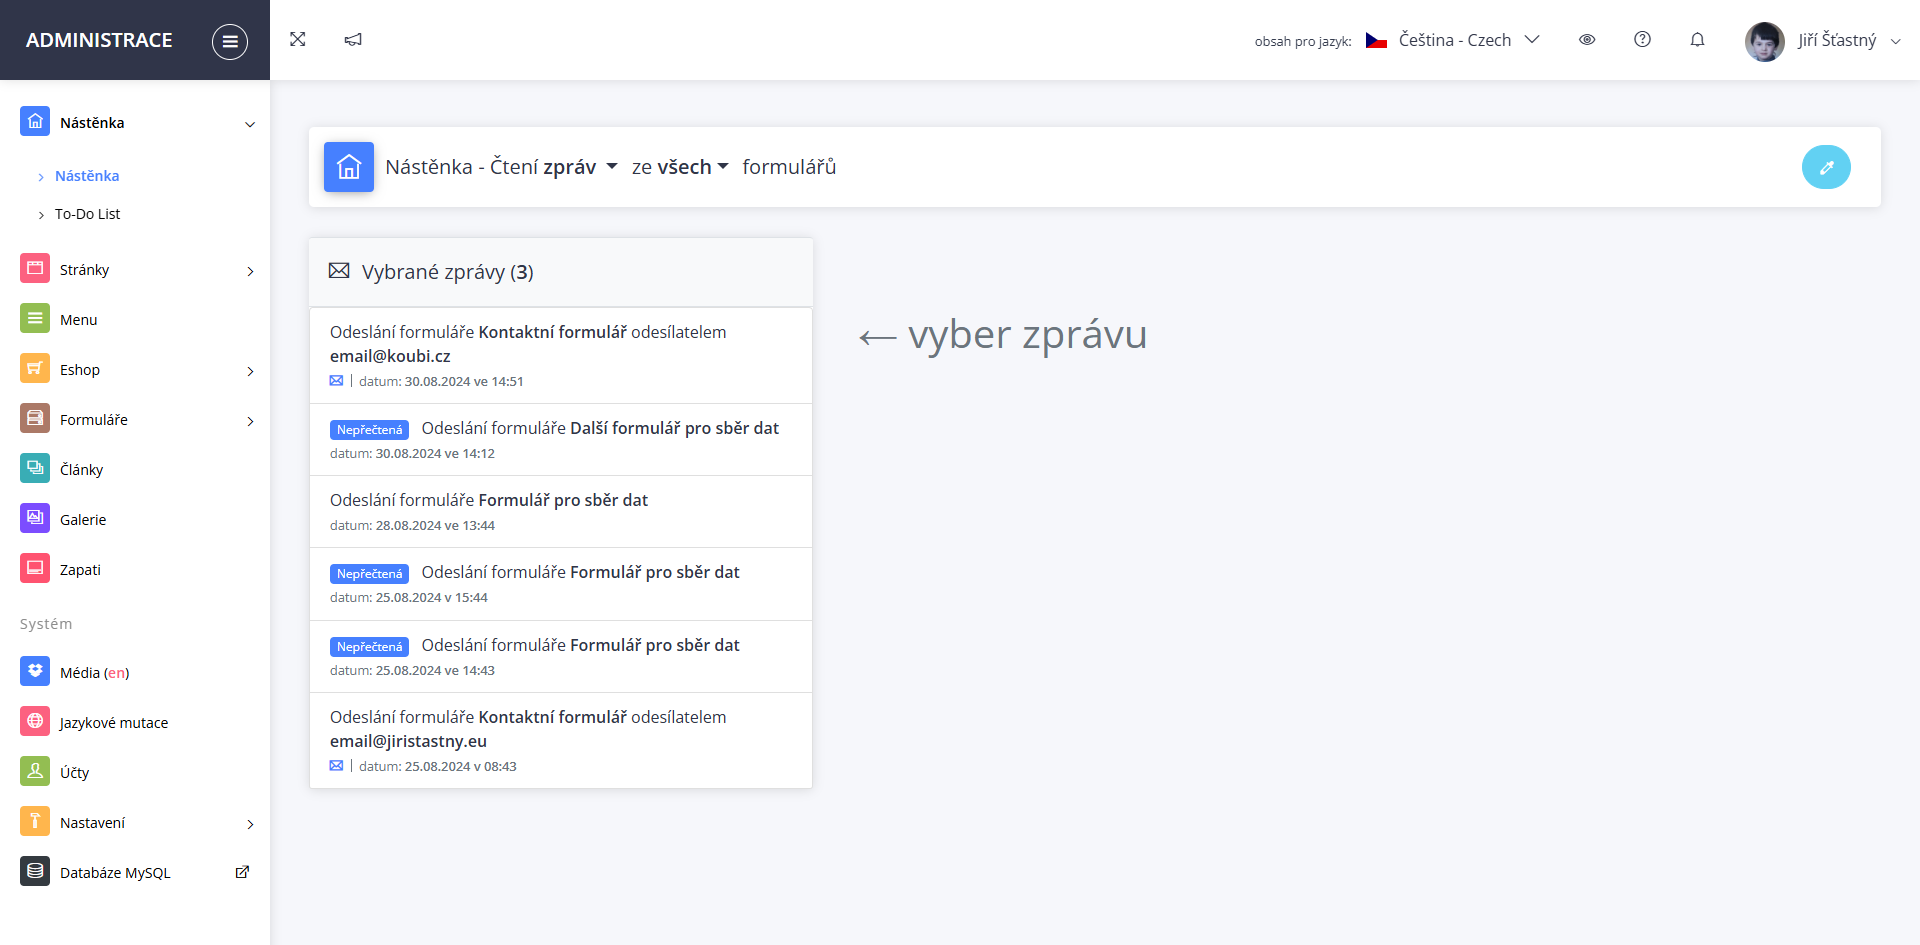Collapse the Nástěnka sidebar section chevron
The height and width of the screenshot is (945, 1920).
pyautogui.click(x=250, y=124)
